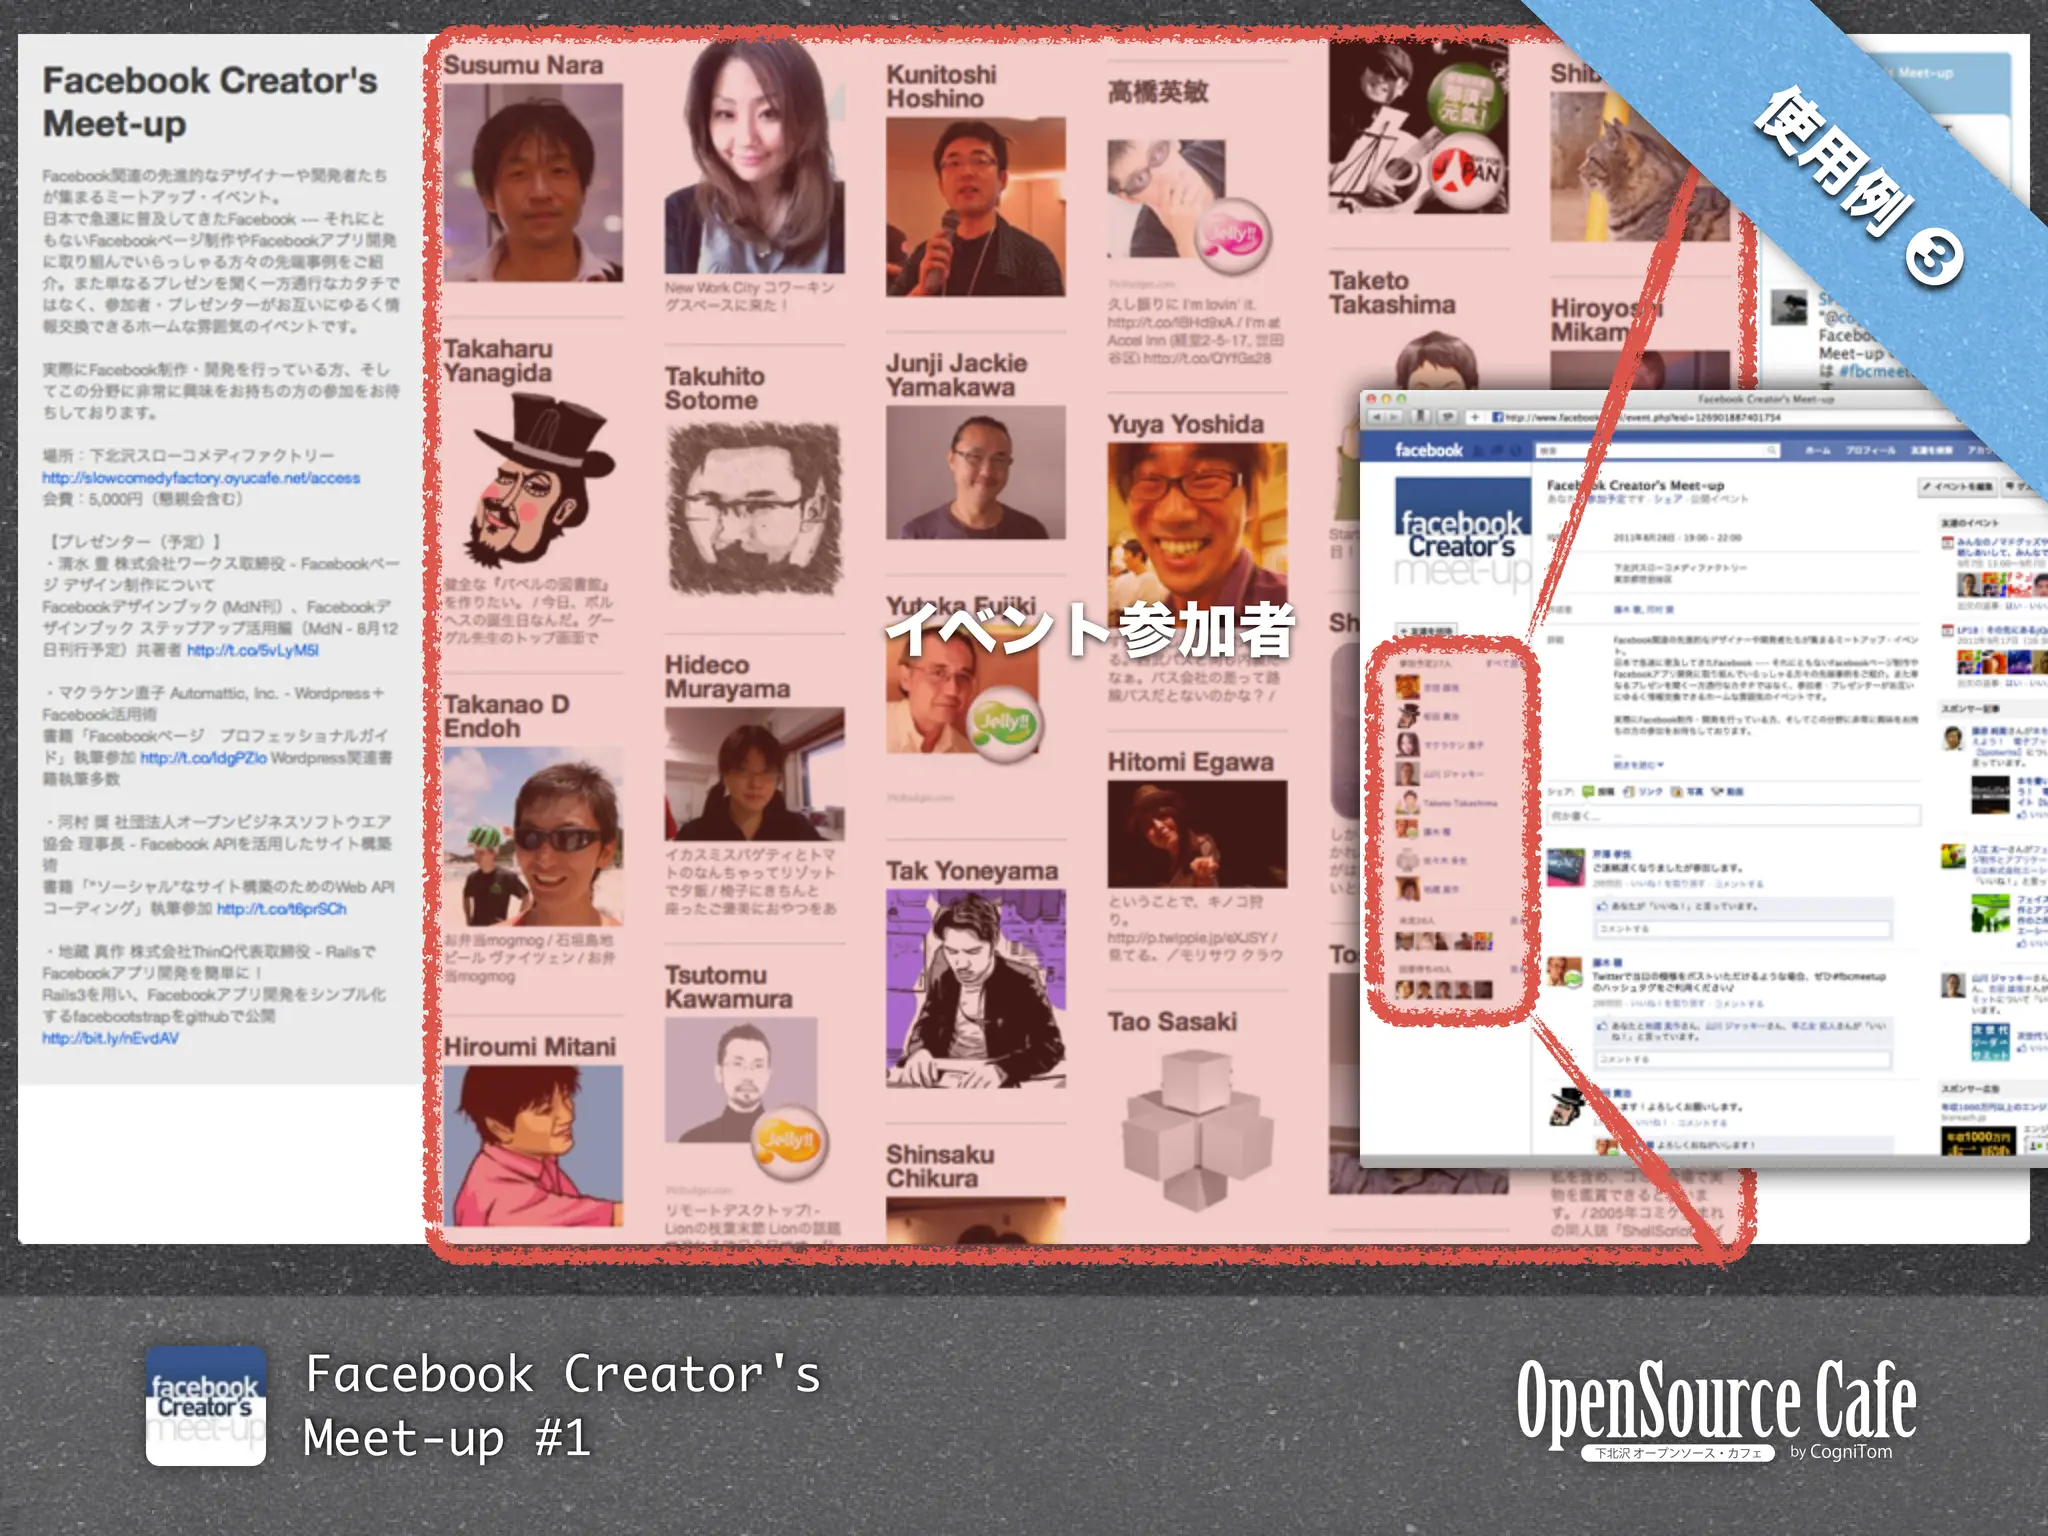Click the plus add-bookmark button beside URL
Viewport: 2048px width, 1536px height.
point(1474,417)
